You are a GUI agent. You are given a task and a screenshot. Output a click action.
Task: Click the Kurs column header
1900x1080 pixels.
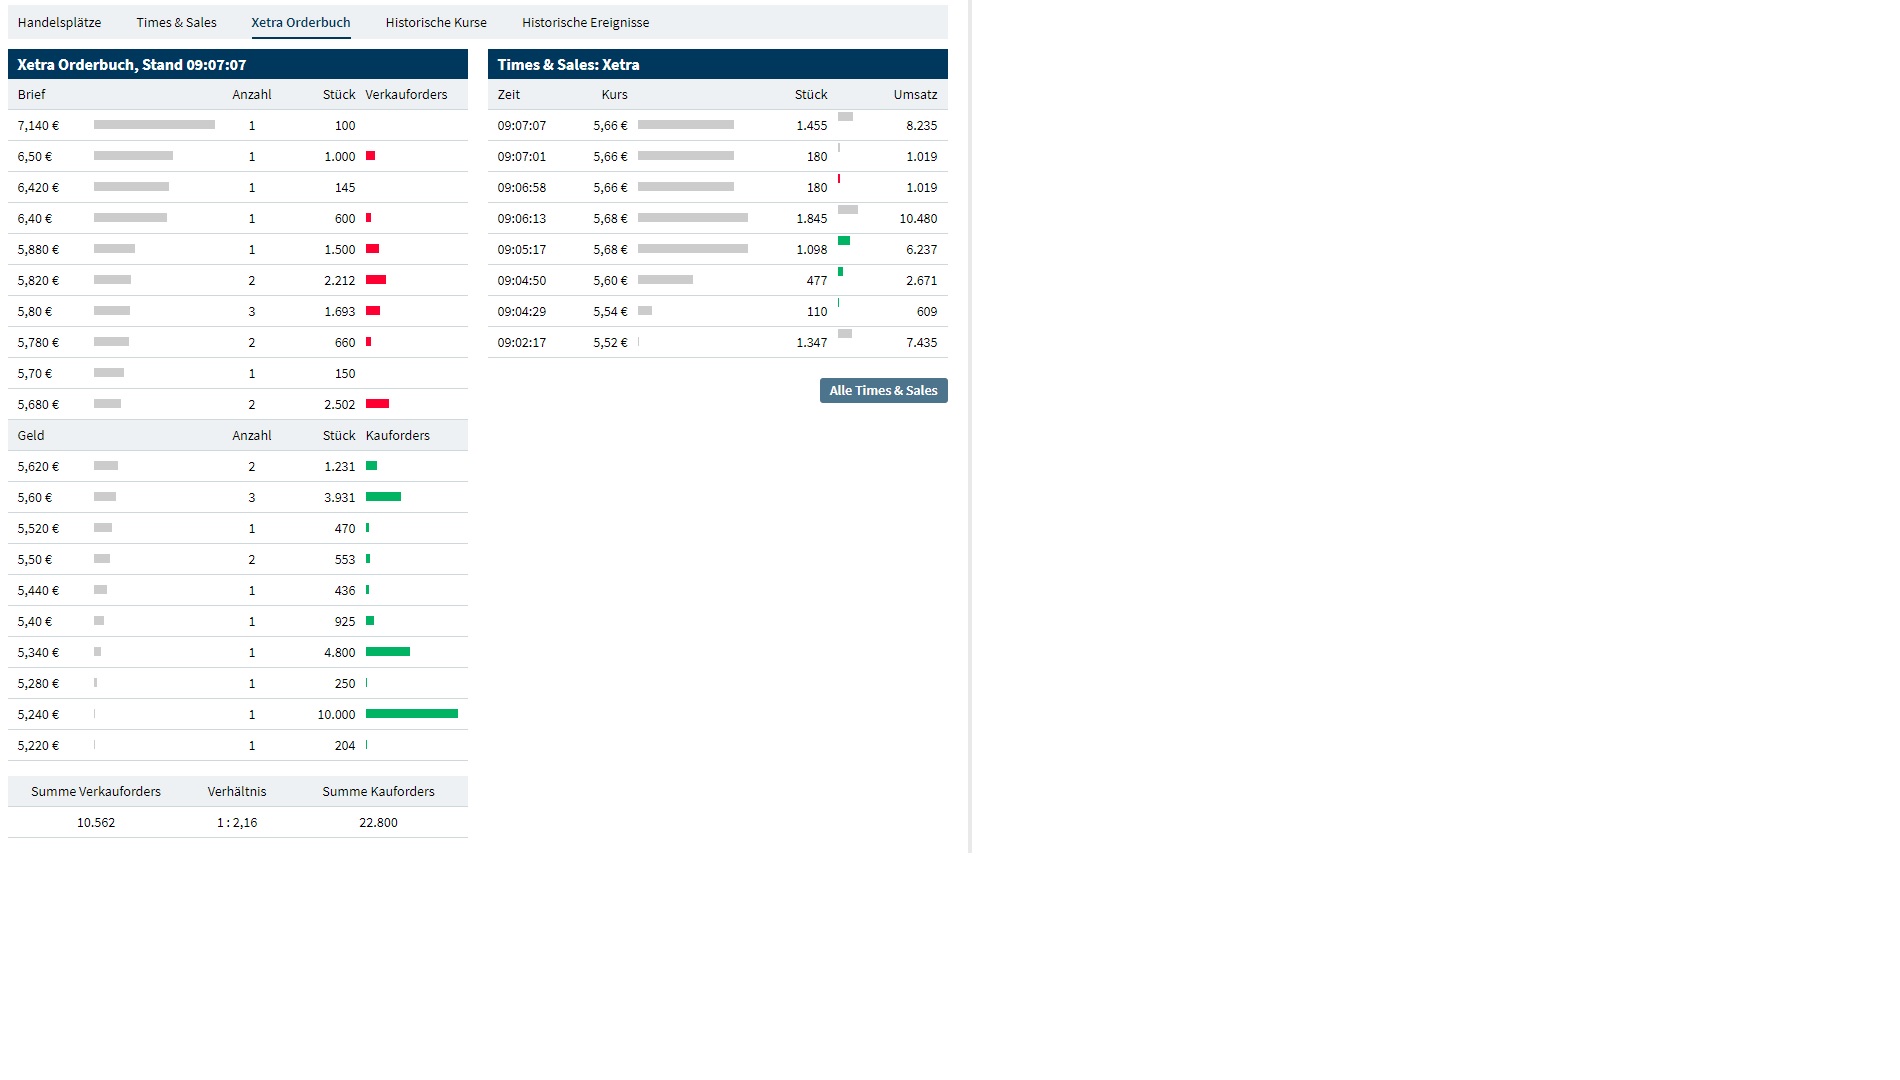[615, 94]
